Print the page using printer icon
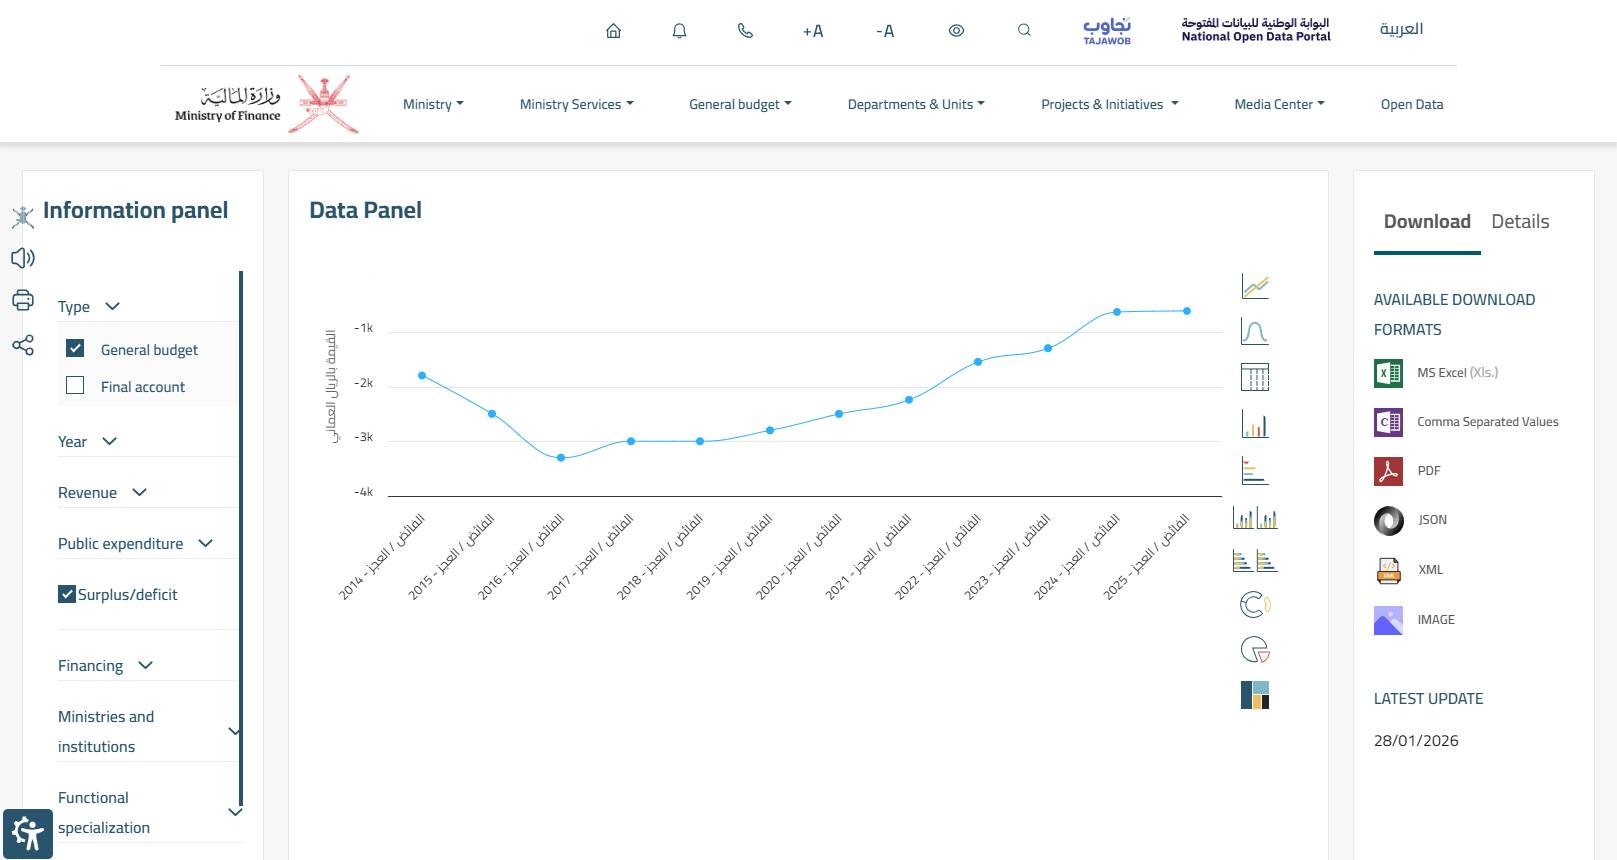This screenshot has height=860, width=1617. (23, 300)
